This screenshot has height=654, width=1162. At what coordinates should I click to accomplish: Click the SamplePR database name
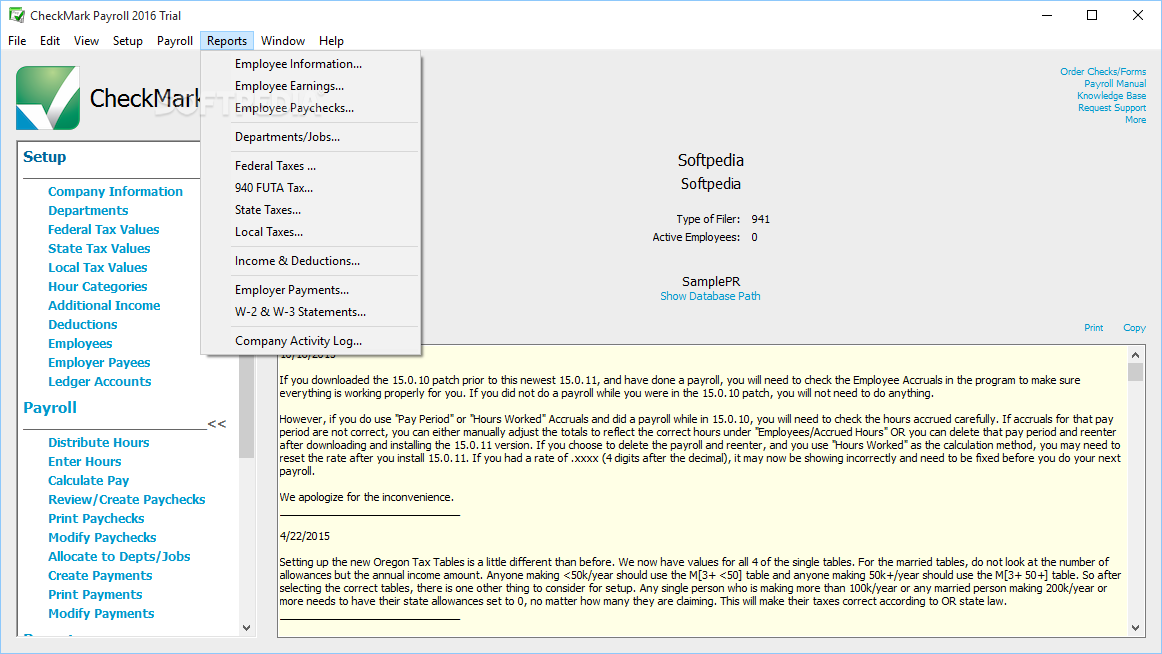[x=711, y=281]
